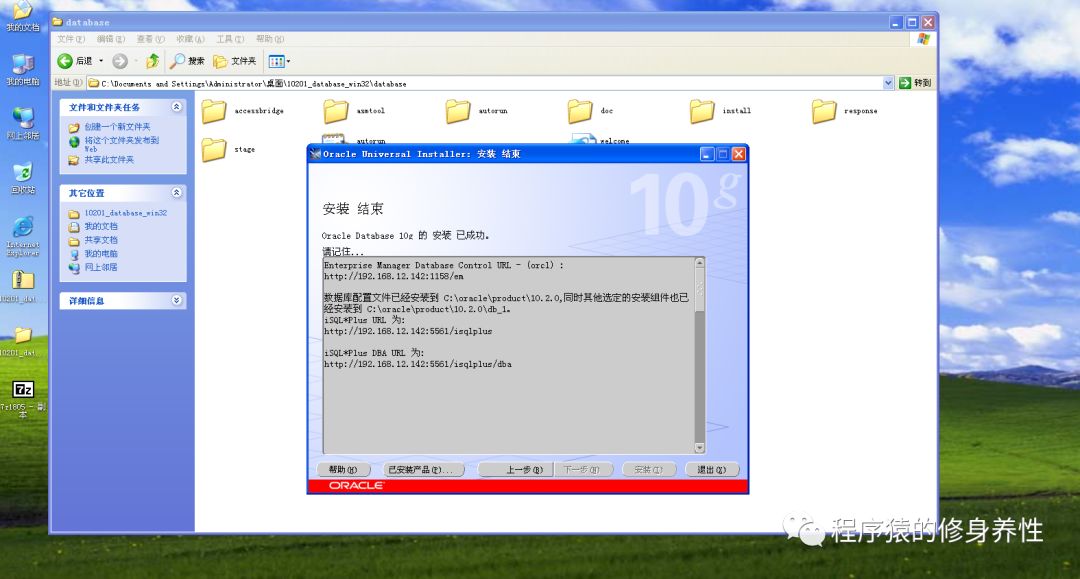The height and width of the screenshot is (579, 1080).
Task: Select the doc folder
Action: 580,111
